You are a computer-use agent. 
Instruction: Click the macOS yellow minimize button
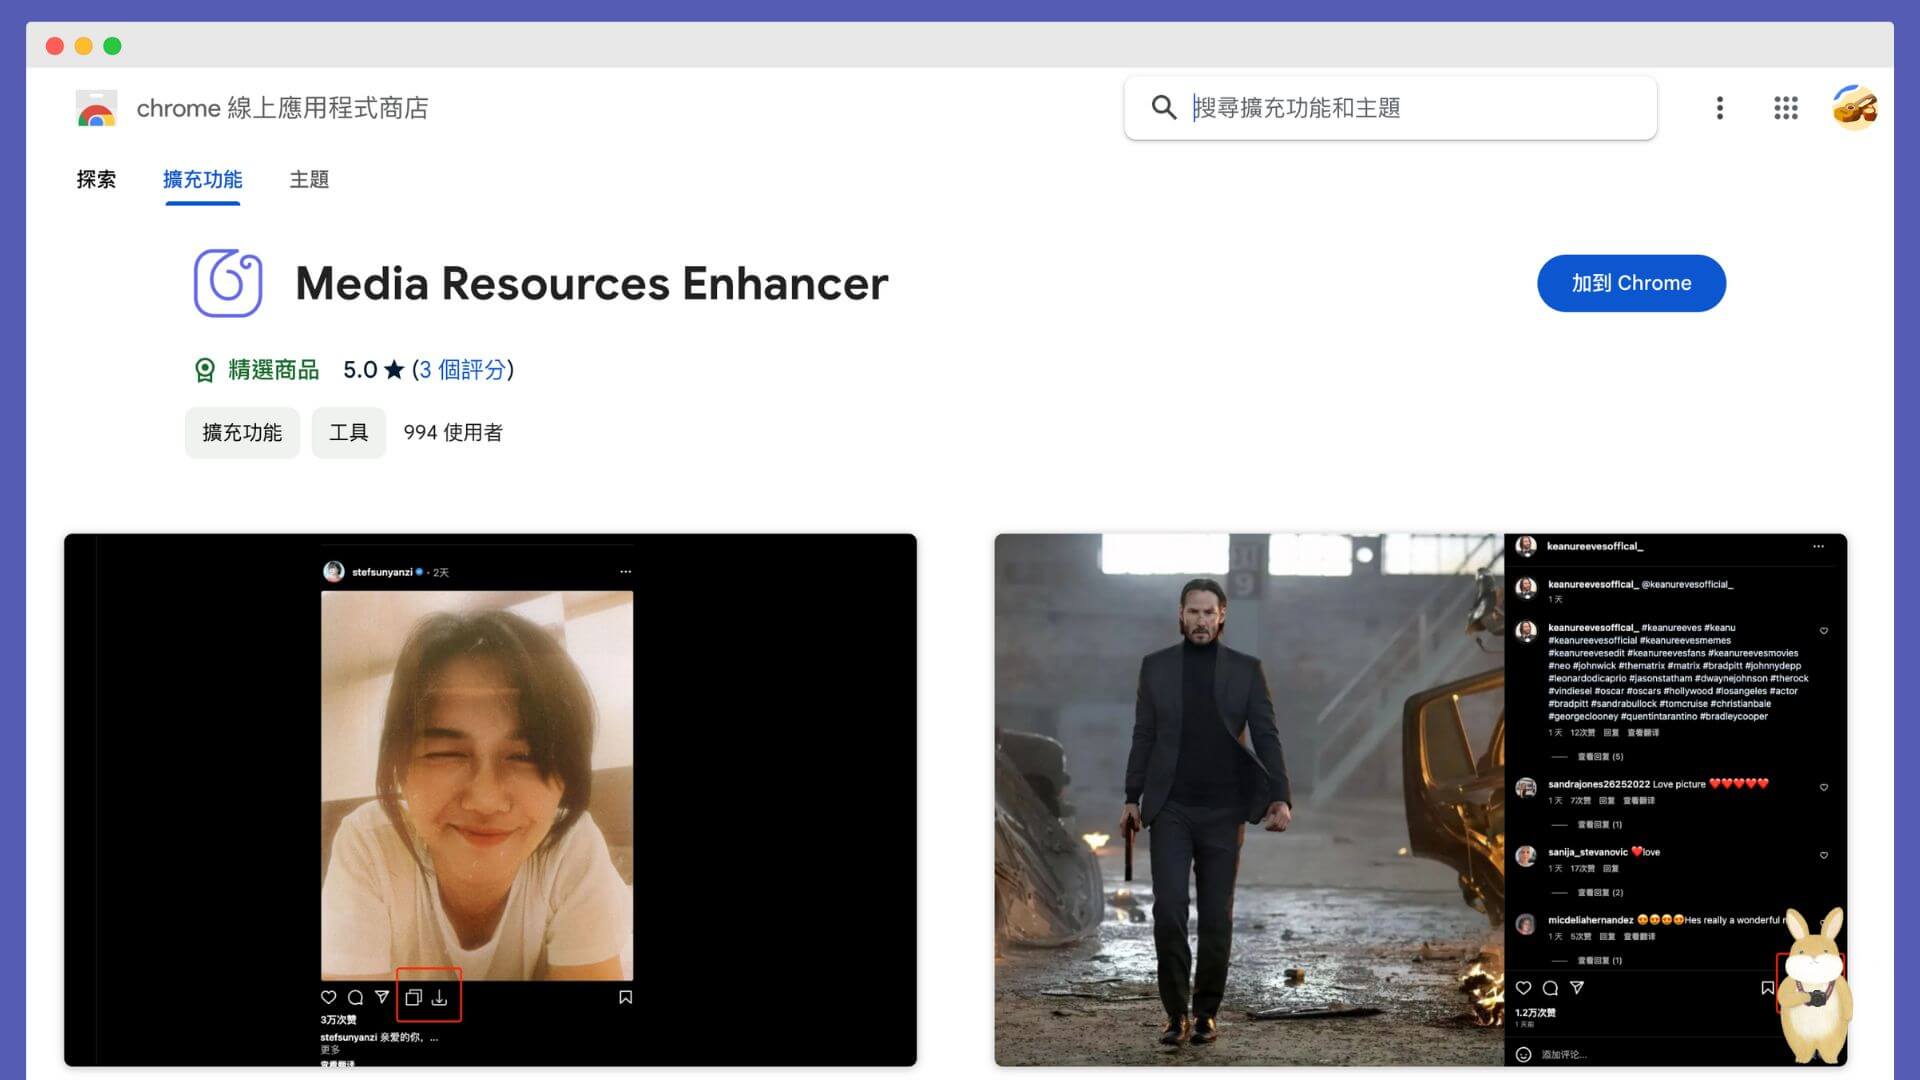point(84,46)
